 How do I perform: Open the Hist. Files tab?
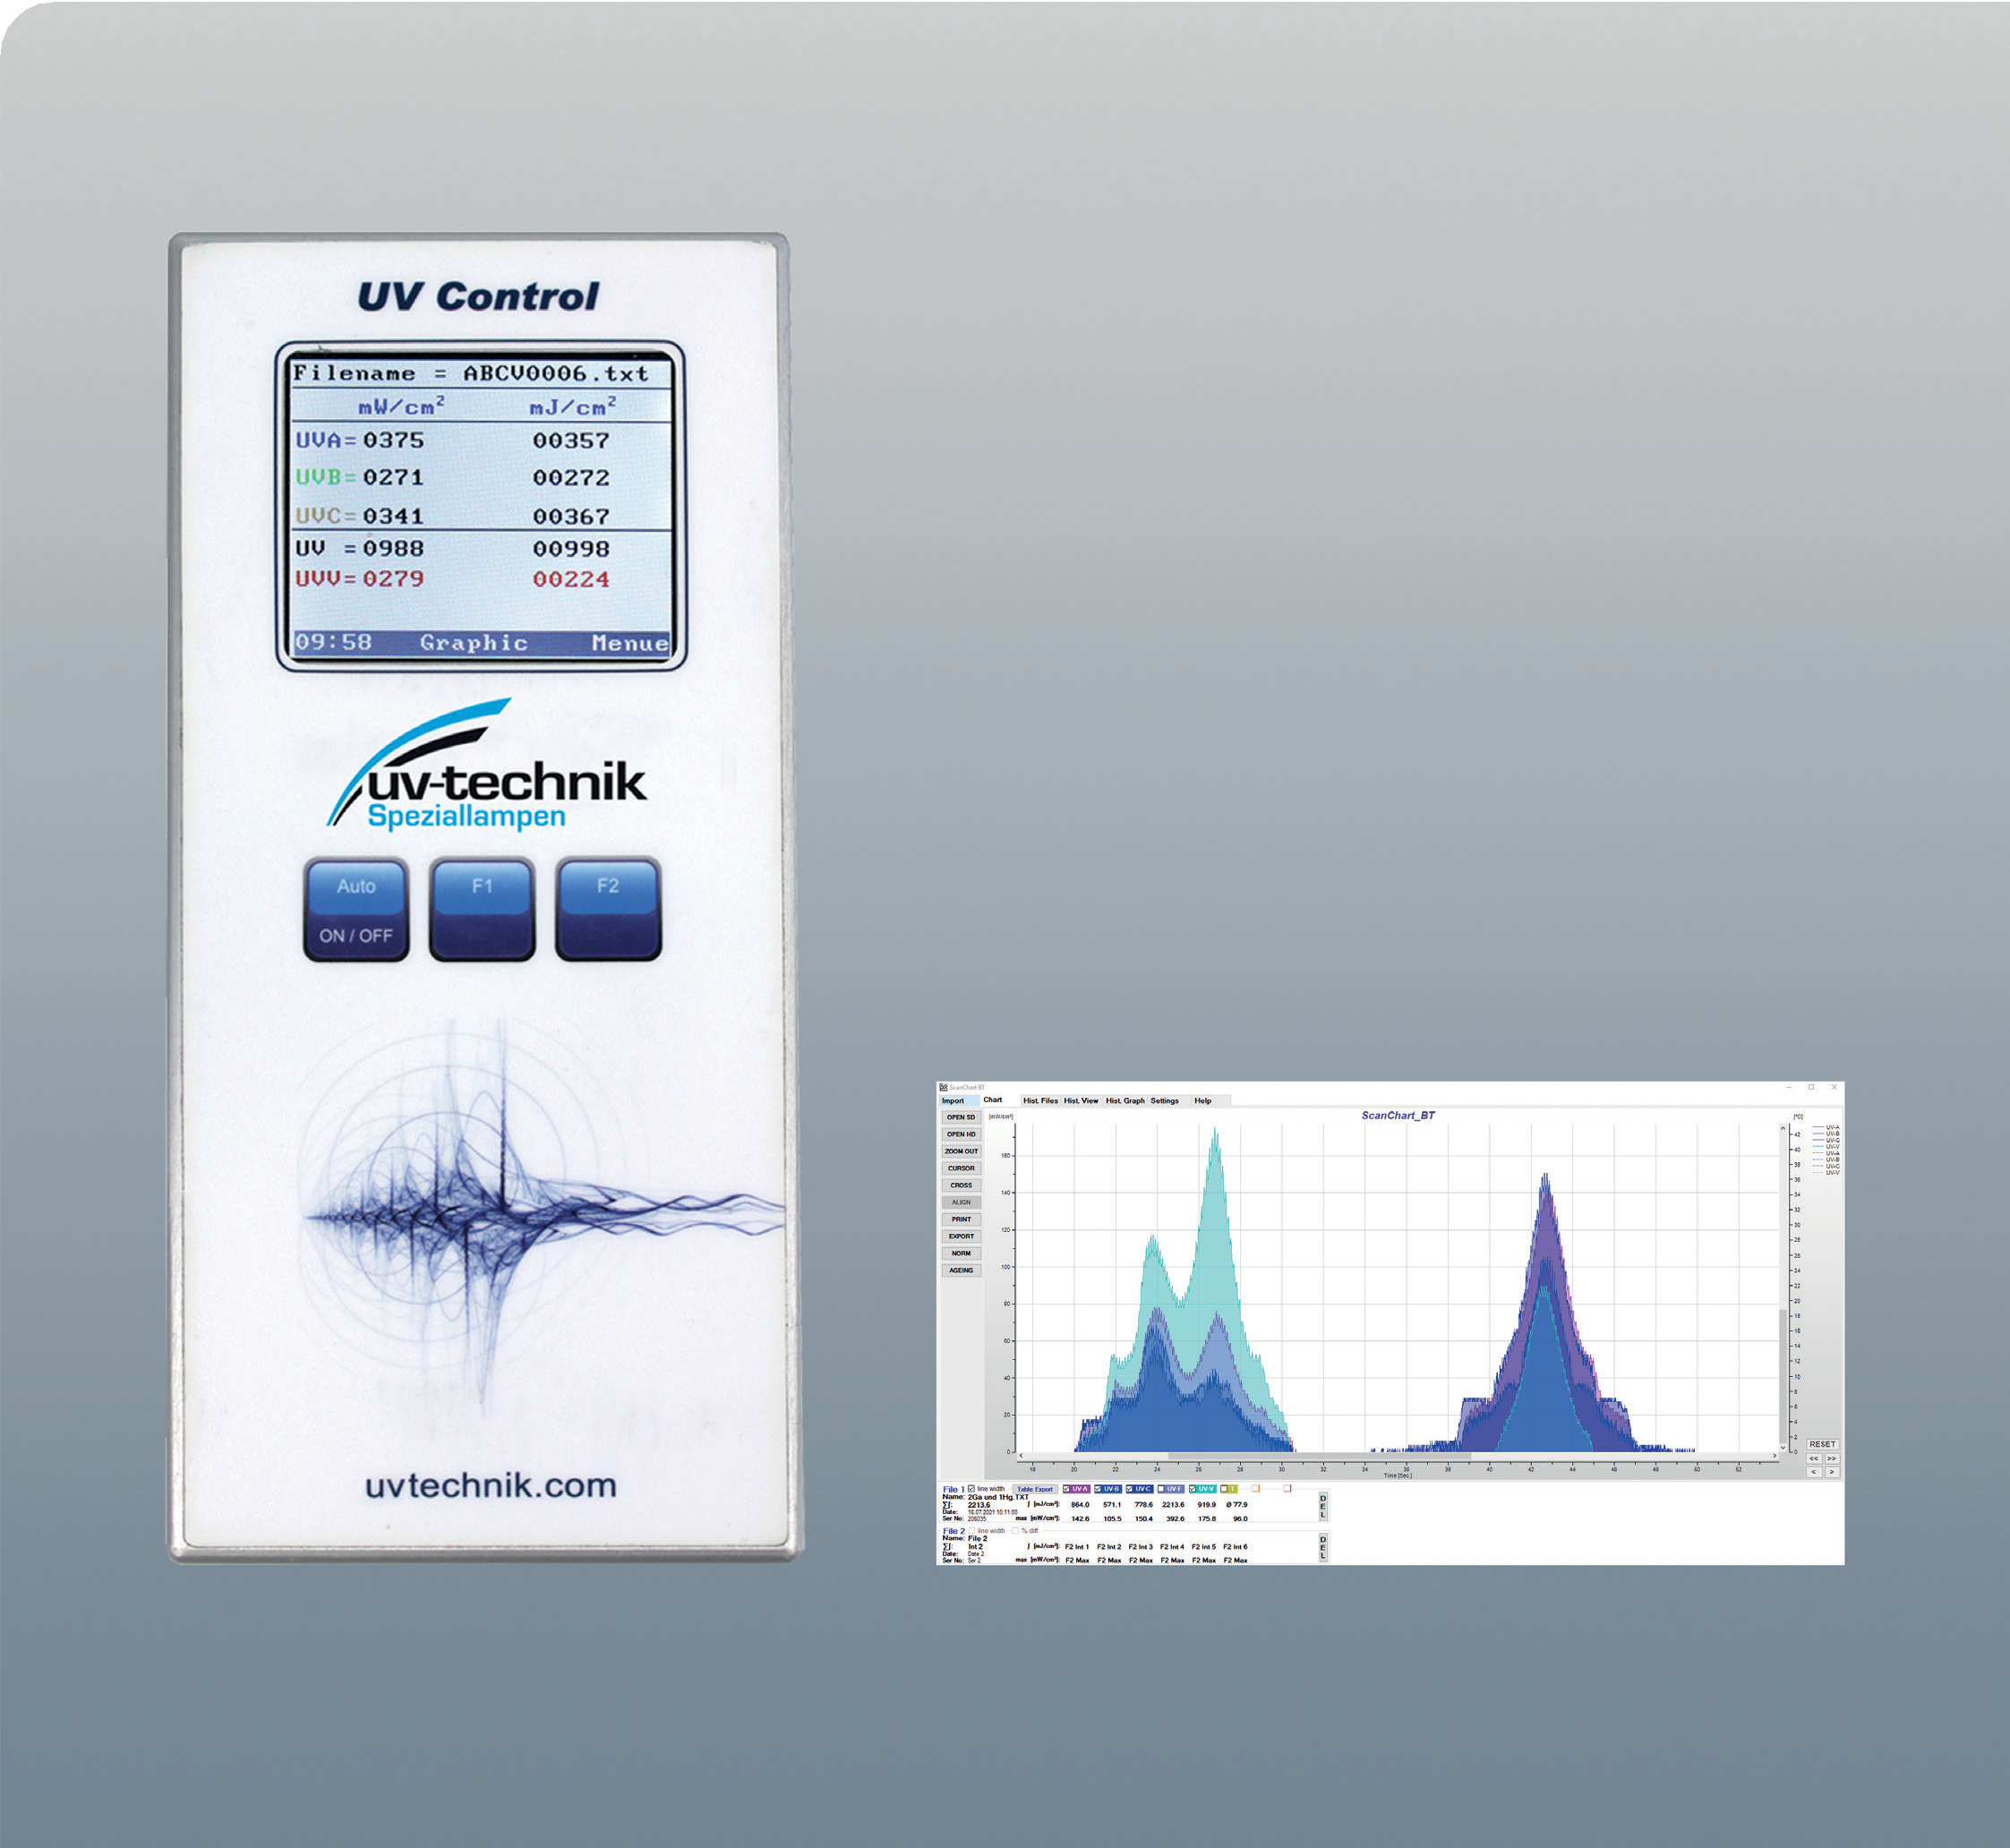(1040, 1100)
